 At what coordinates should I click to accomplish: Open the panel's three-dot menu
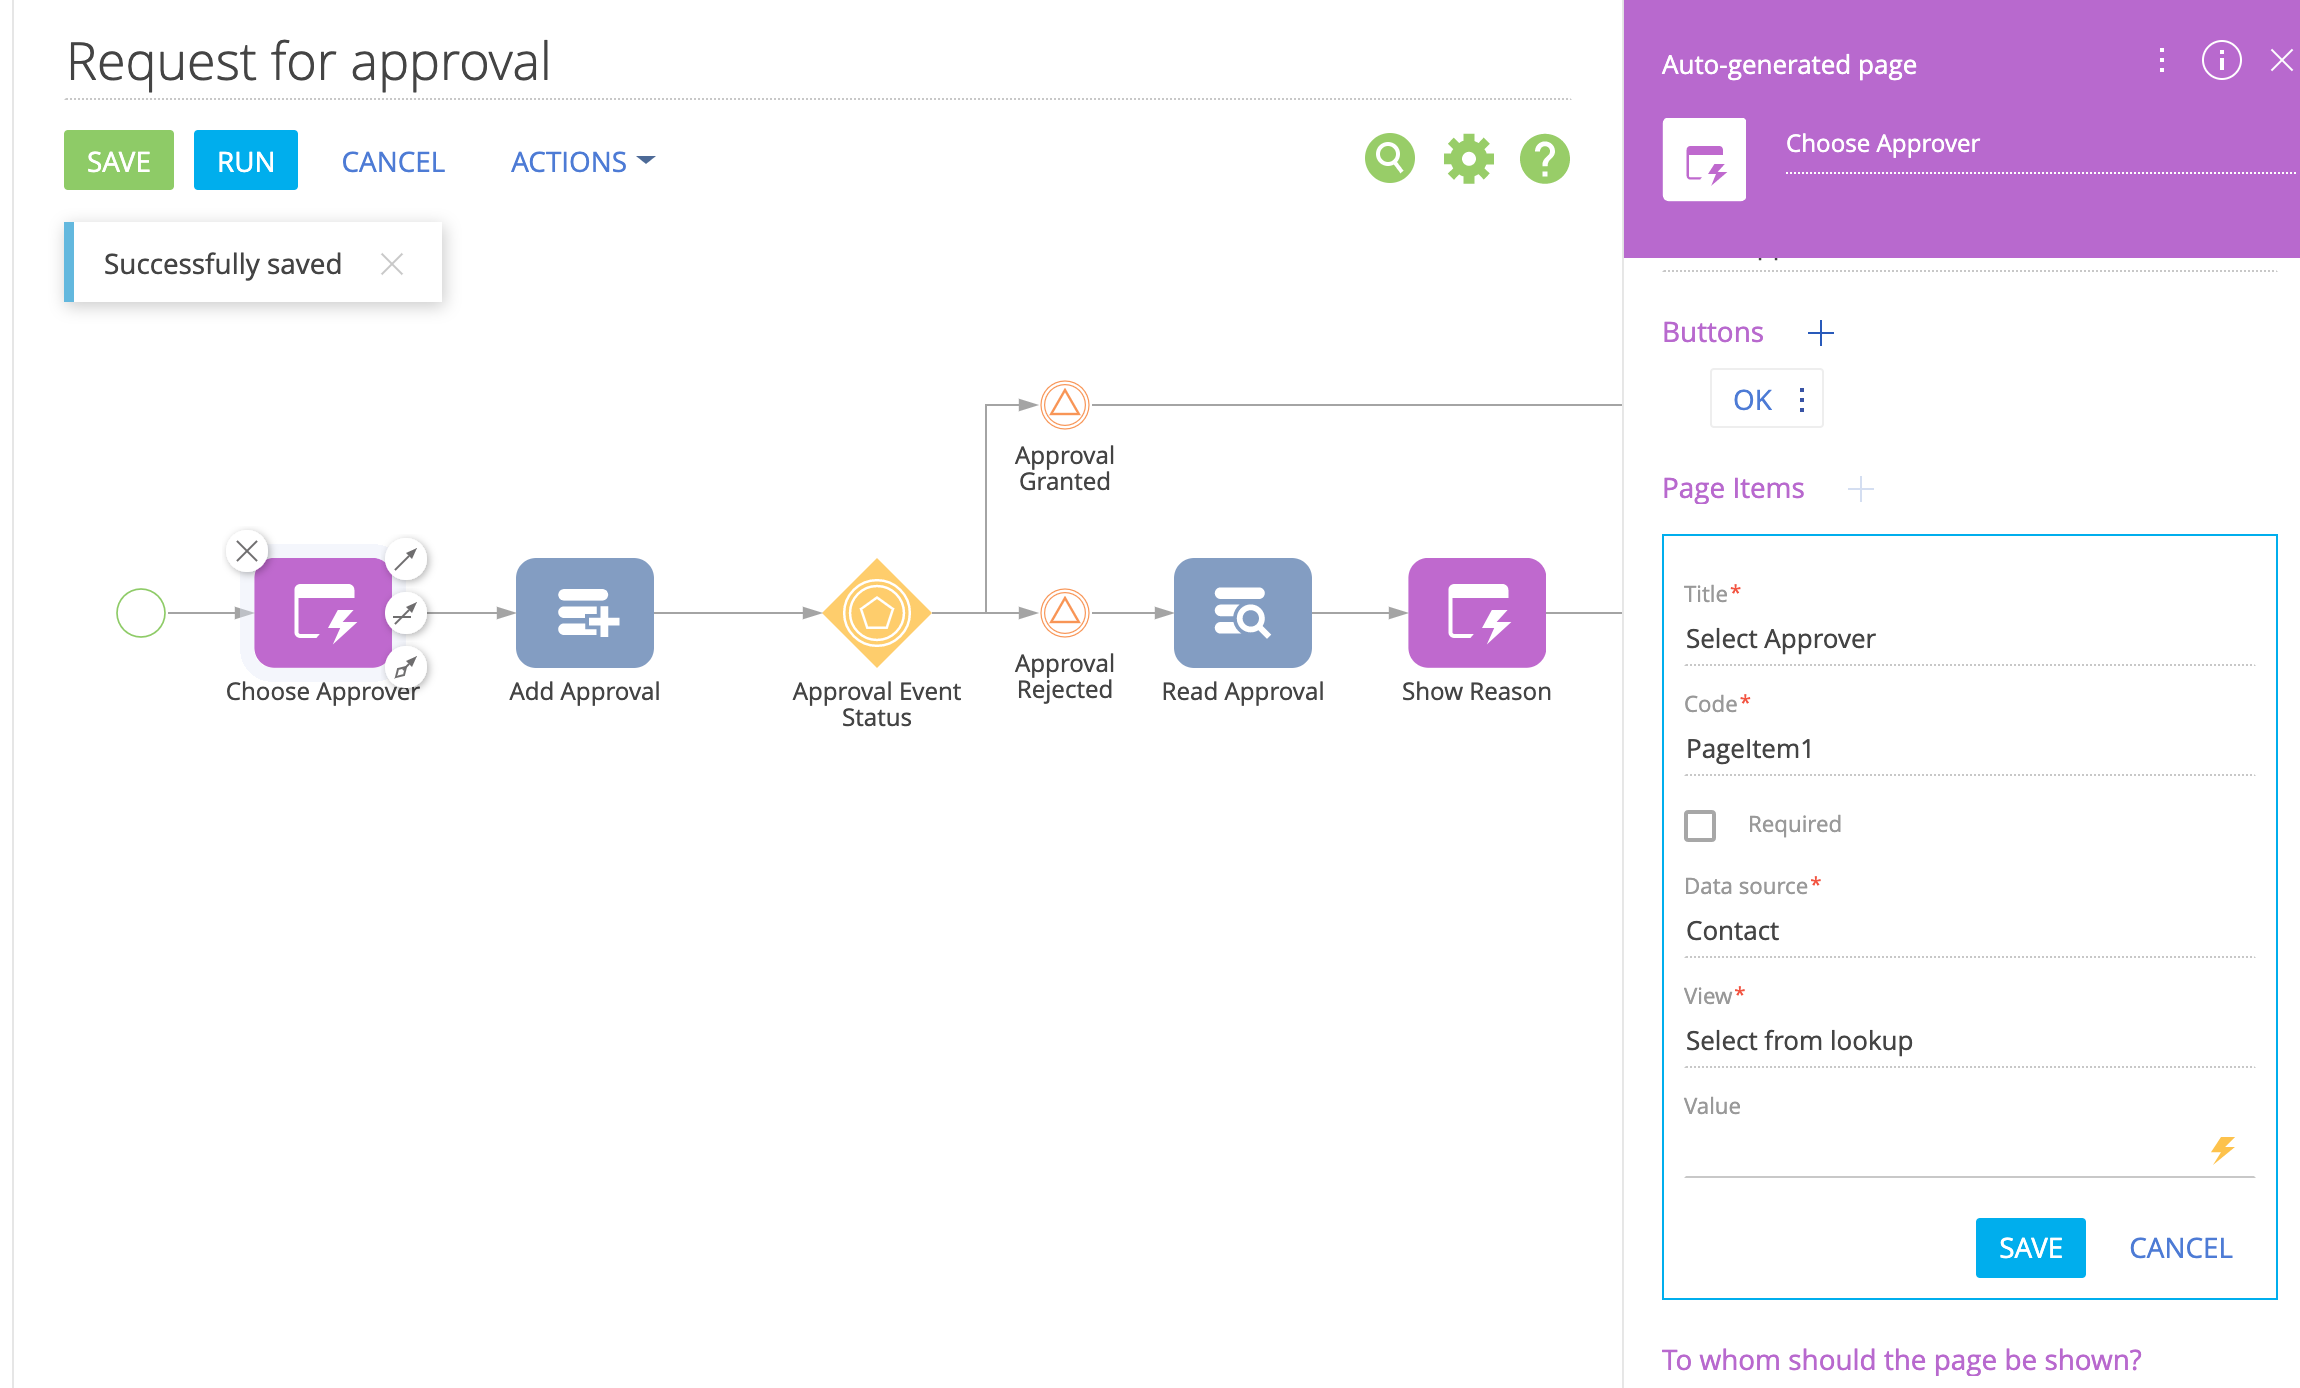[x=2162, y=61]
